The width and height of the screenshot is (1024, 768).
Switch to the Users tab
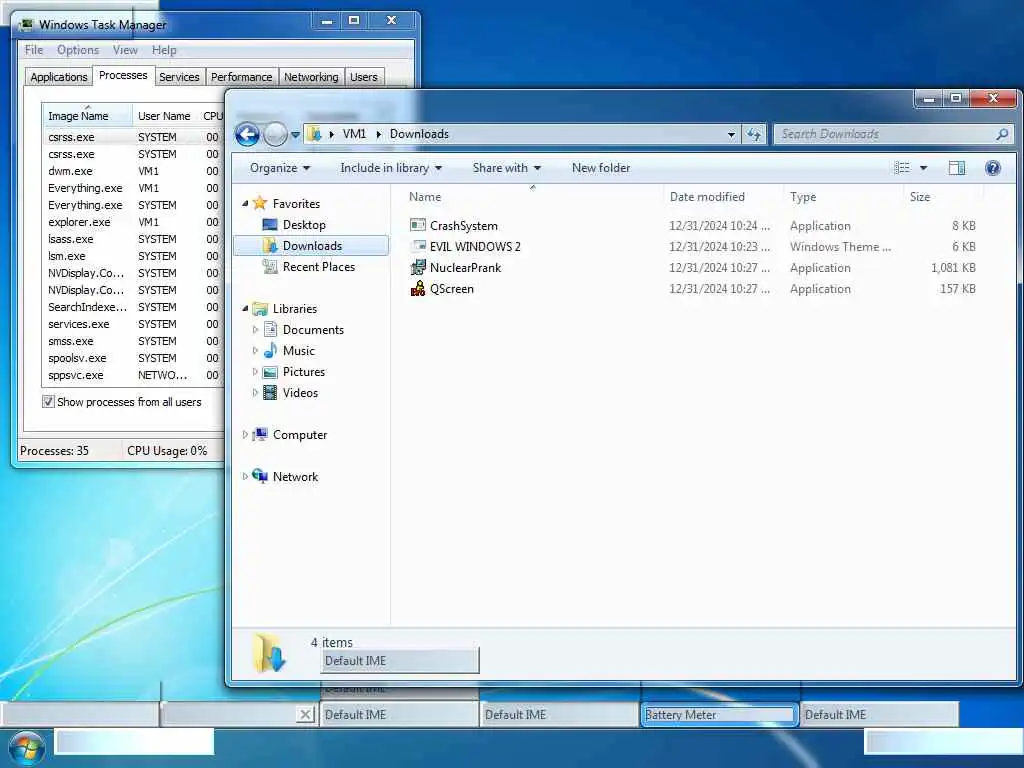[x=364, y=77]
